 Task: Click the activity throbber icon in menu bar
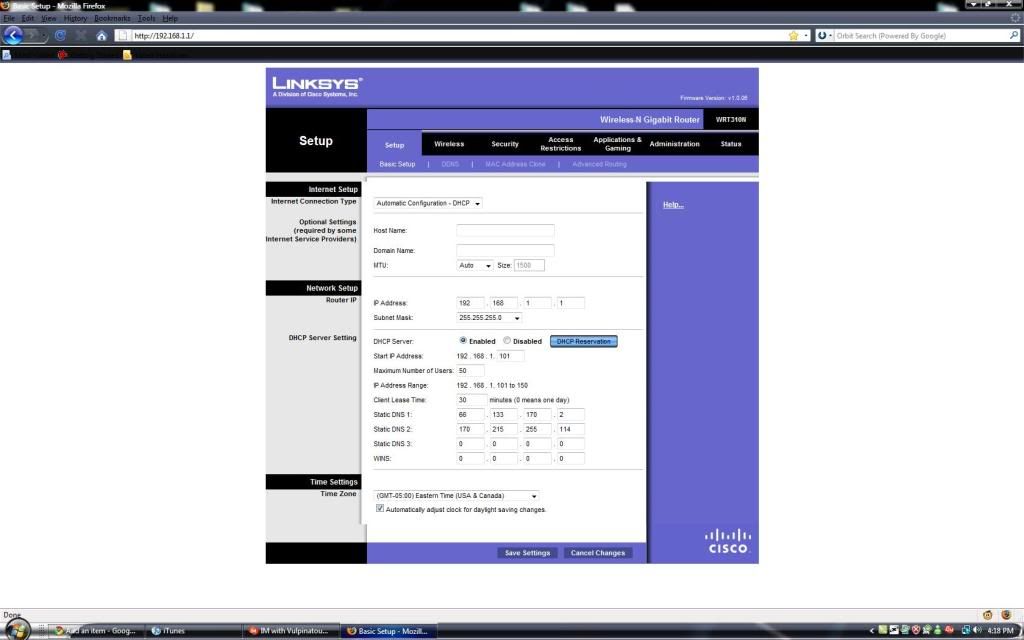pos(1016,18)
